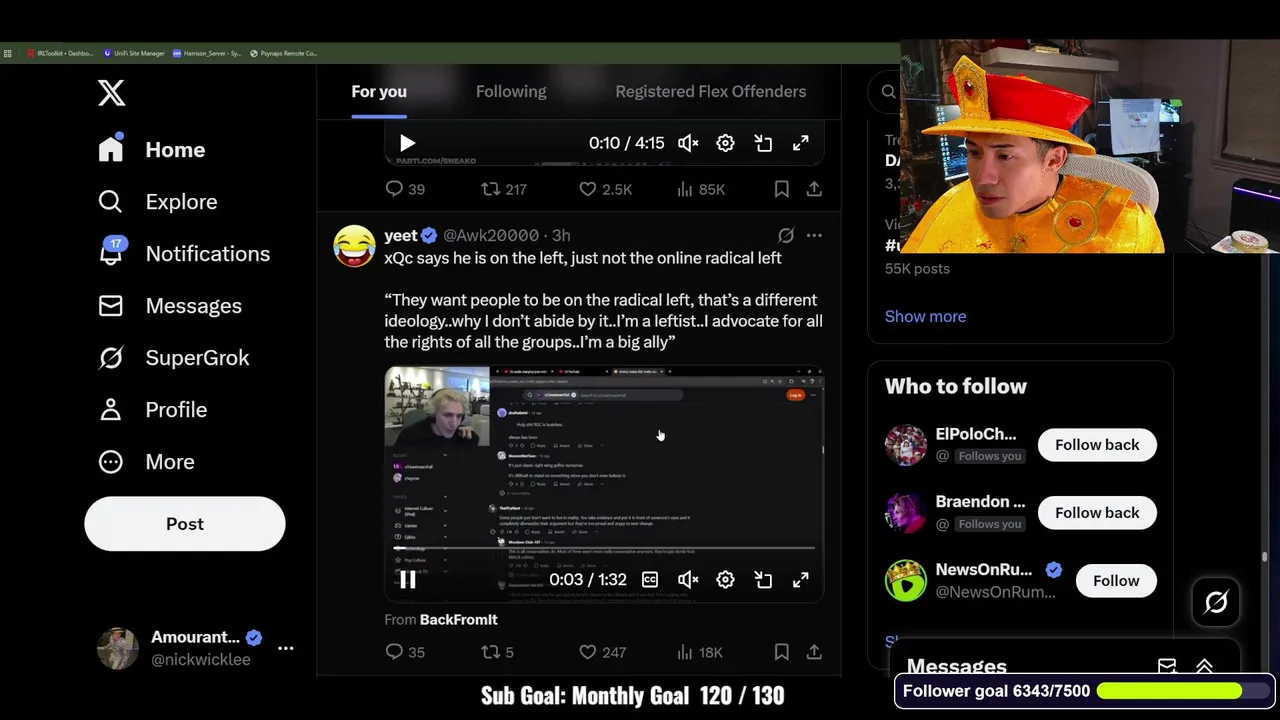Viewport: 1280px width, 720px height.
Task: Like the post with 2.5K likes
Action: tap(606, 189)
